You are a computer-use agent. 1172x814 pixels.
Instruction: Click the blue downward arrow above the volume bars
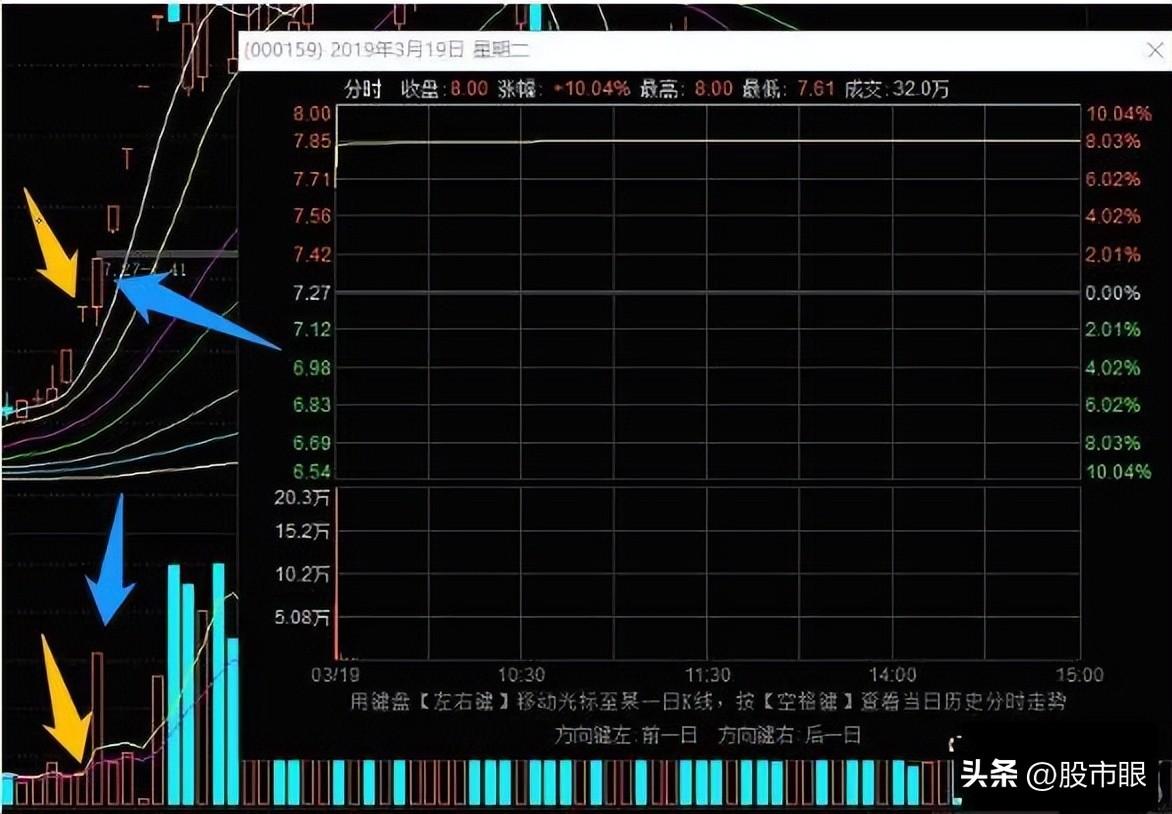[112, 562]
